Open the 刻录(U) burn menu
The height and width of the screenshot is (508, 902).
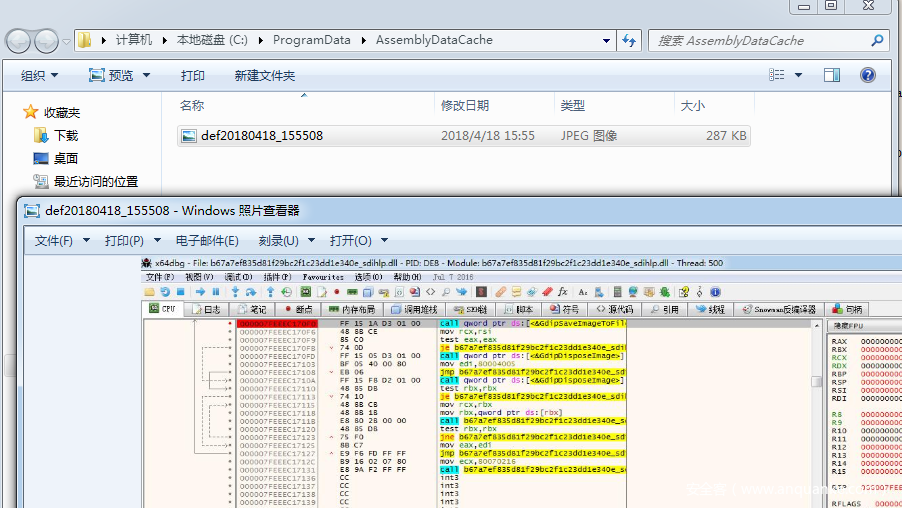pyautogui.click(x=286, y=241)
